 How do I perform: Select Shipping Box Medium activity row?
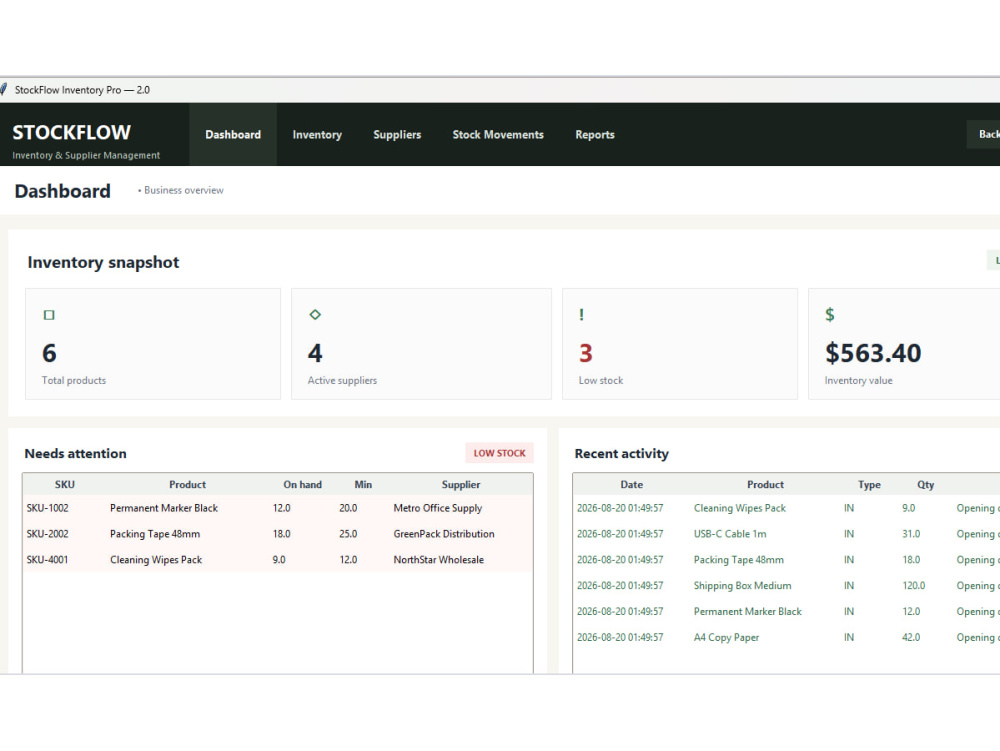[x=786, y=586]
